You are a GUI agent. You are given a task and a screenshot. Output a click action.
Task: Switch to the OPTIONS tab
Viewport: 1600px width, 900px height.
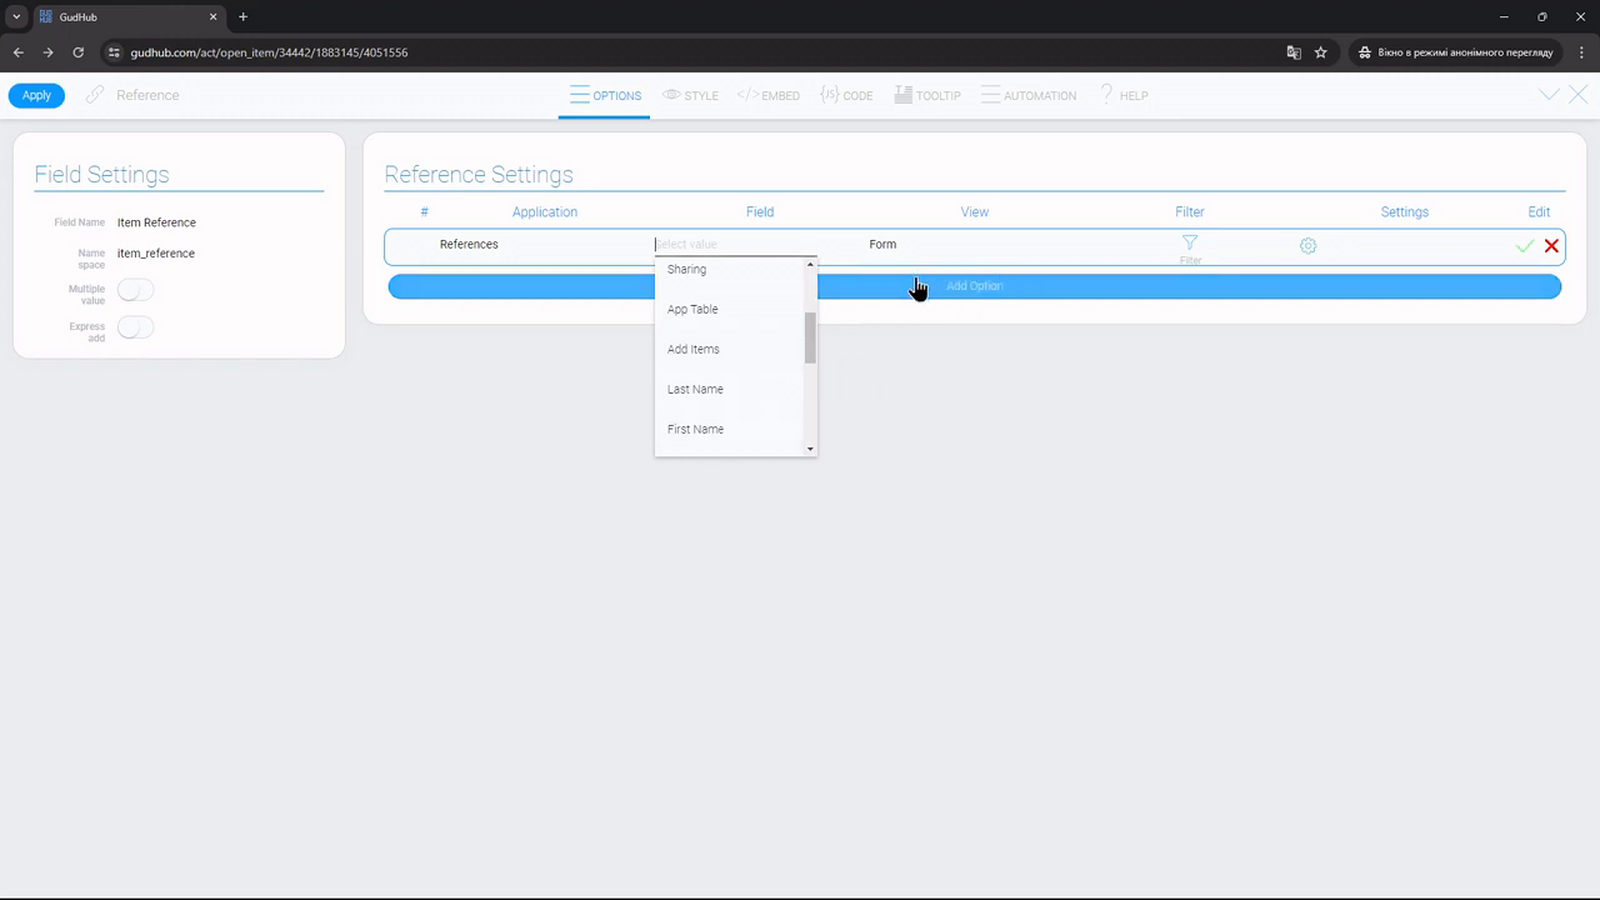tap(605, 95)
